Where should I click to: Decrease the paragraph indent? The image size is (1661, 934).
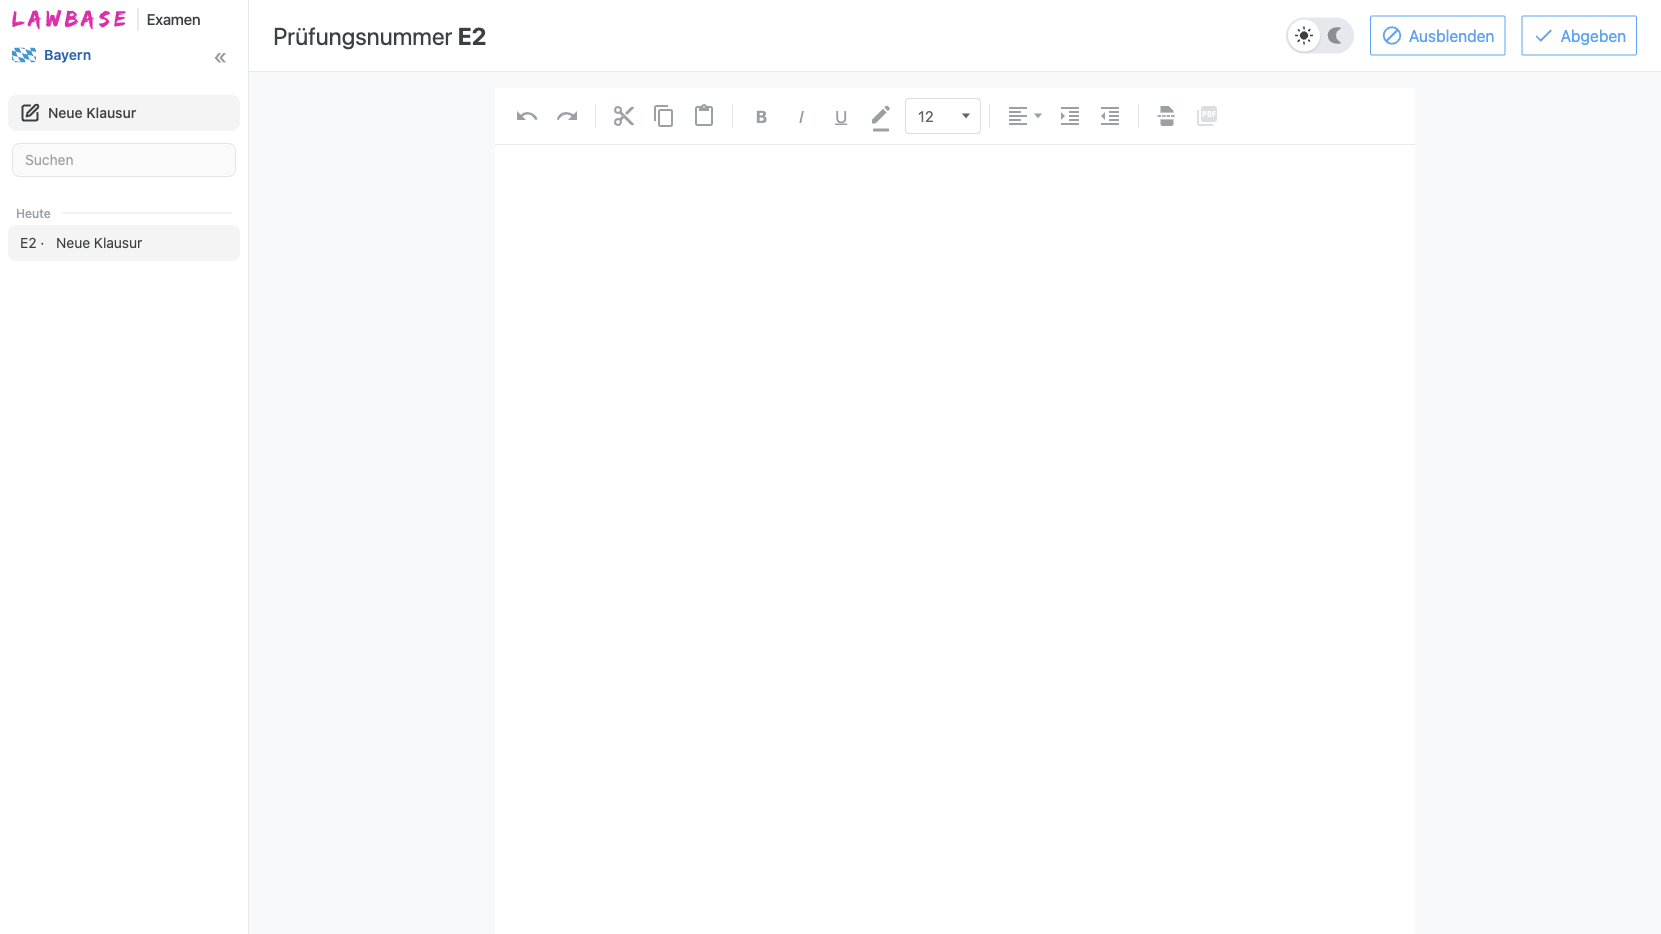pyautogui.click(x=1110, y=116)
